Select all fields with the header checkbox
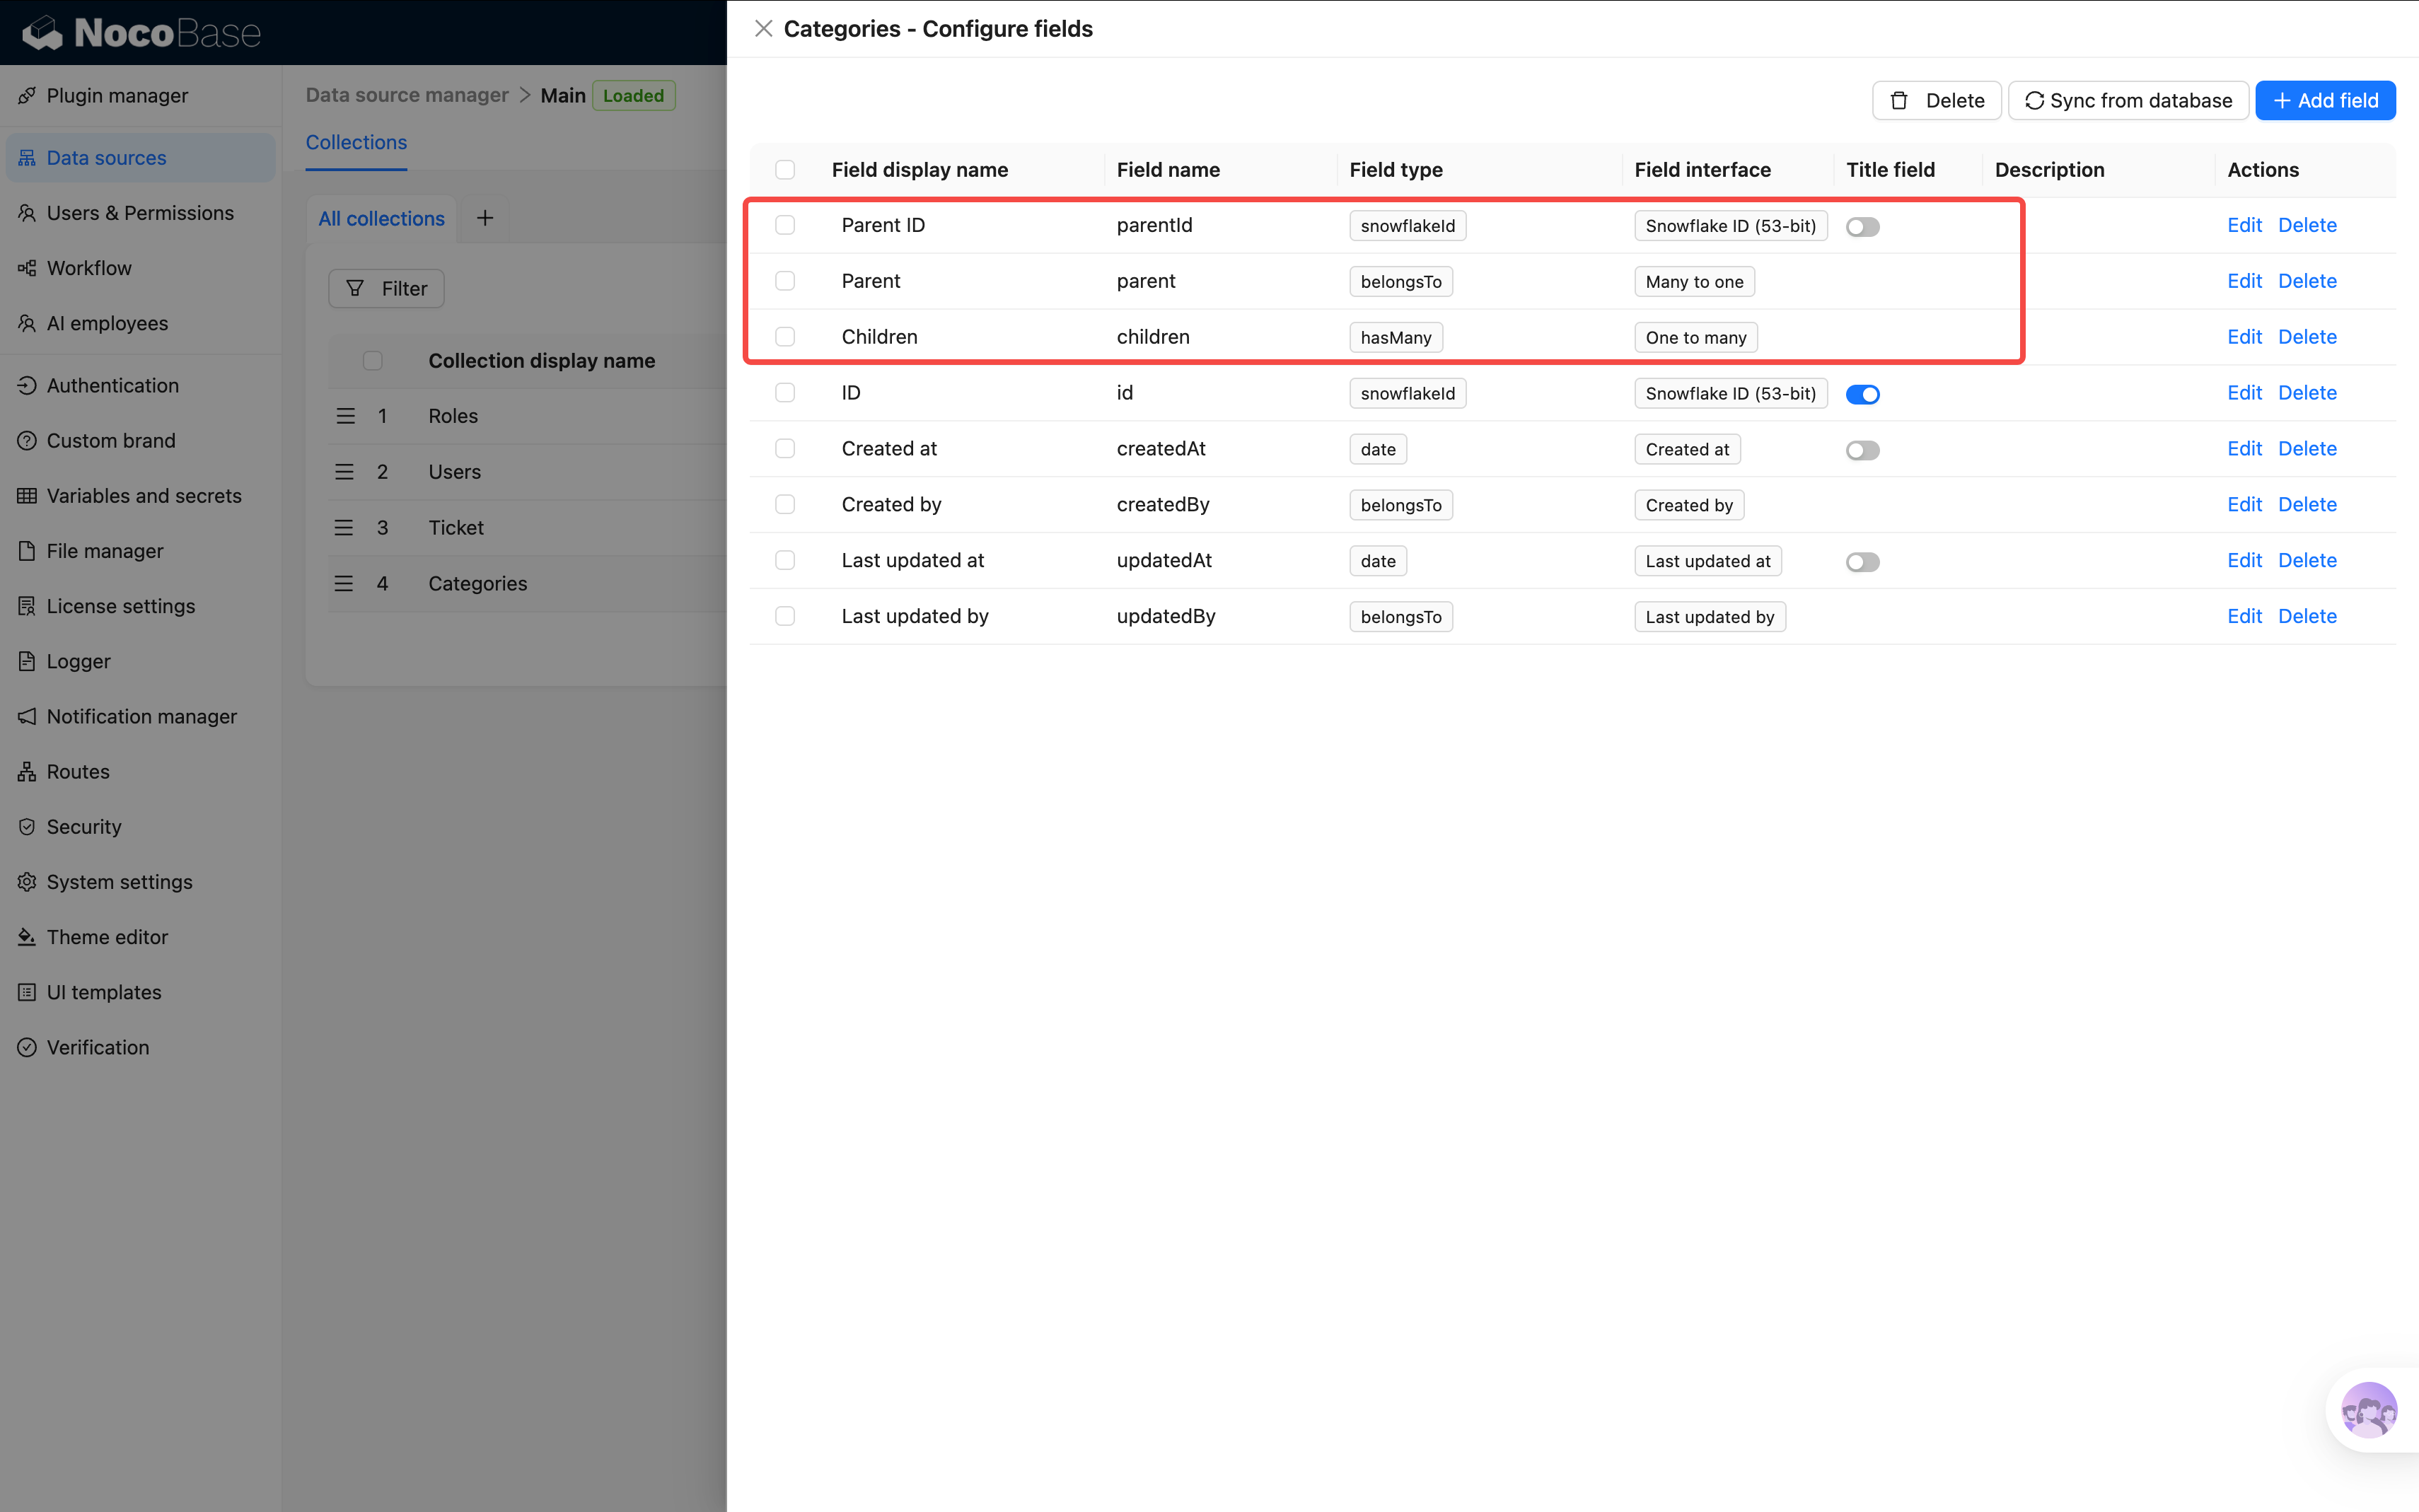2419x1512 pixels. click(785, 170)
